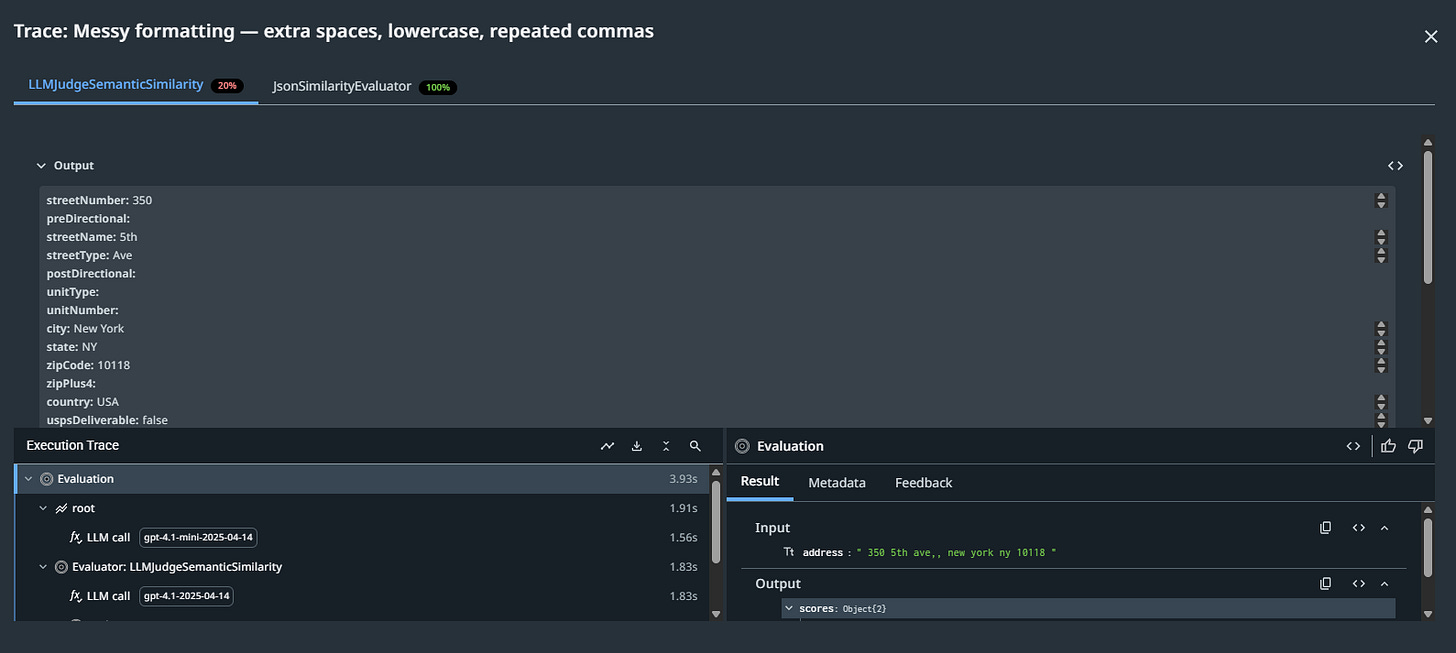Select the Evaluation row in the trace tree
This screenshot has width=1456, height=653.
tap(362, 479)
